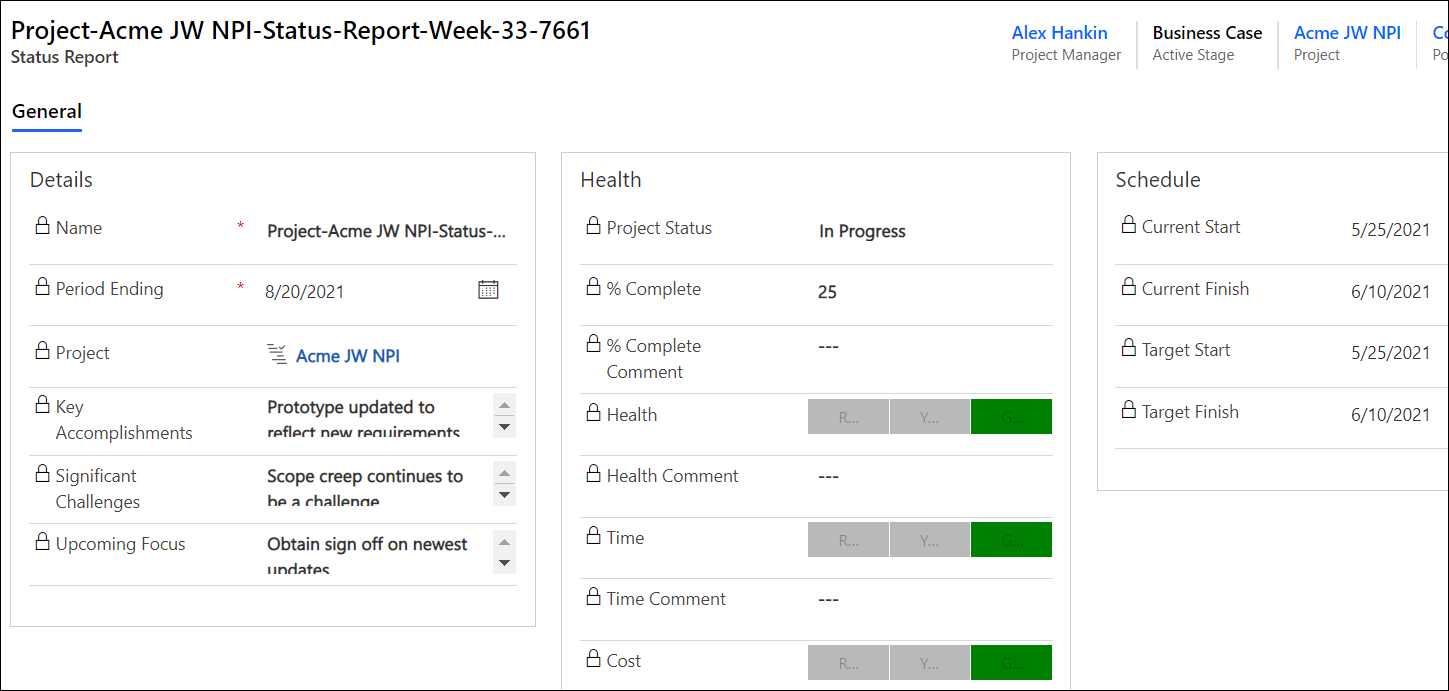Click the lock icon beside % Complete

tap(593, 286)
